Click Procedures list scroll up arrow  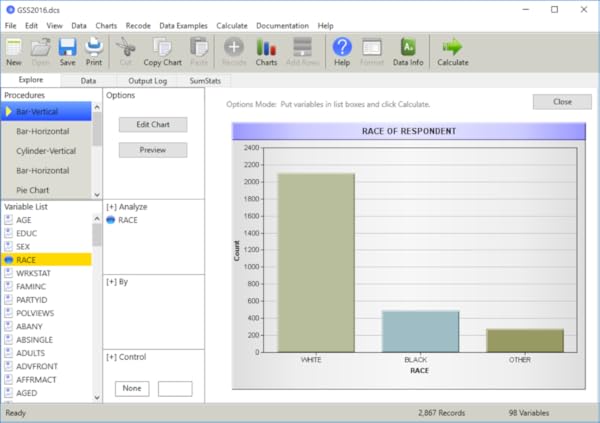pos(97,107)
